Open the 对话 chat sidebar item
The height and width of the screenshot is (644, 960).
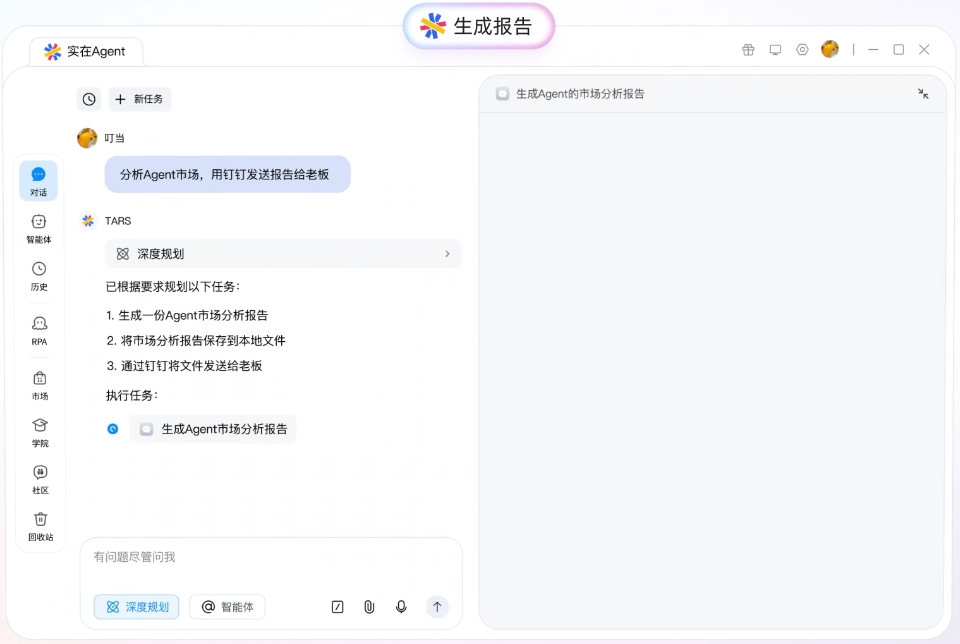click(x=39, y=181)
